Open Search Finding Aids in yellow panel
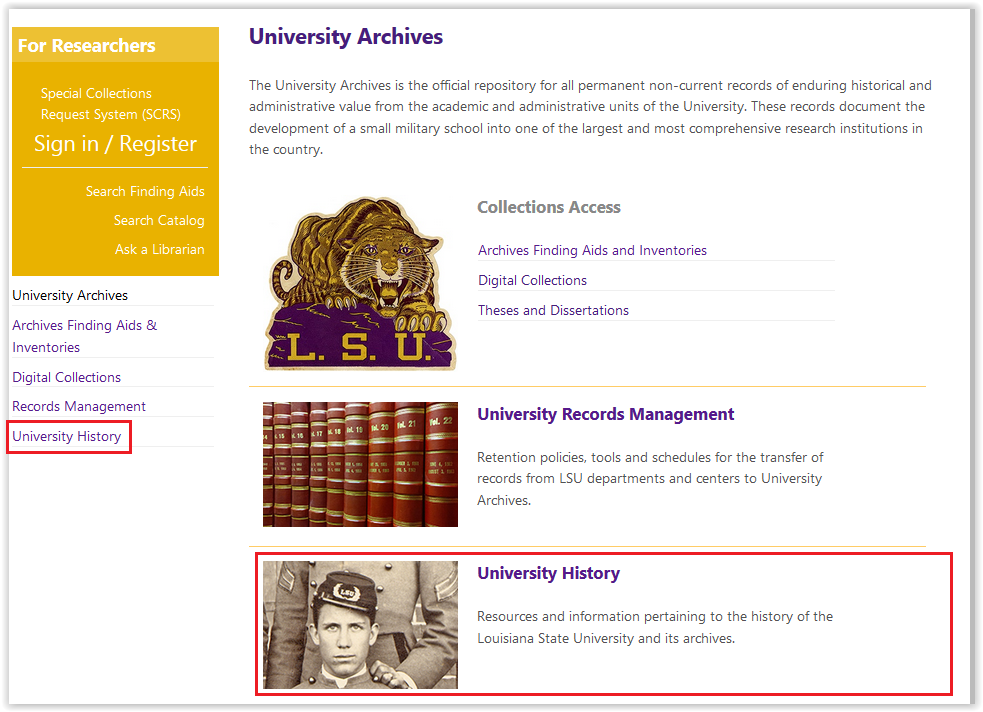Image resolution: width=983 pixels, height=712 pixels. [x=145, y=191]
